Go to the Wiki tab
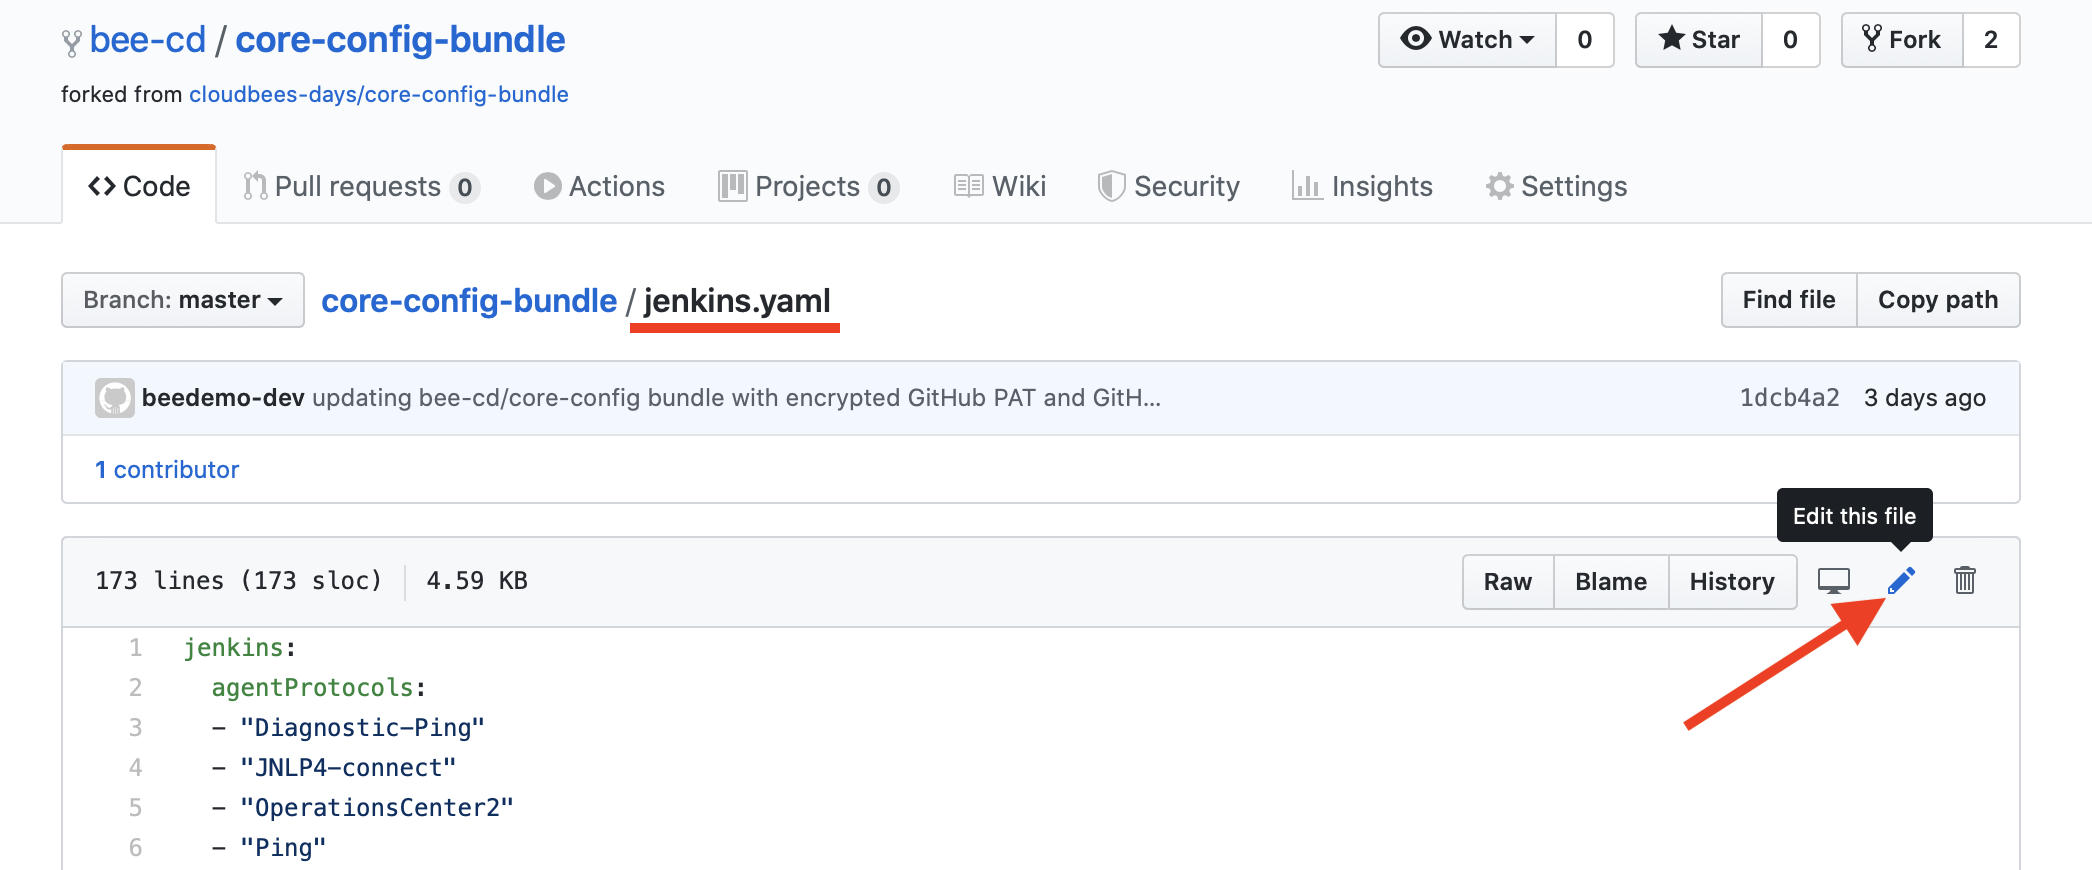2092x870 pixels. click(1000, 187)
